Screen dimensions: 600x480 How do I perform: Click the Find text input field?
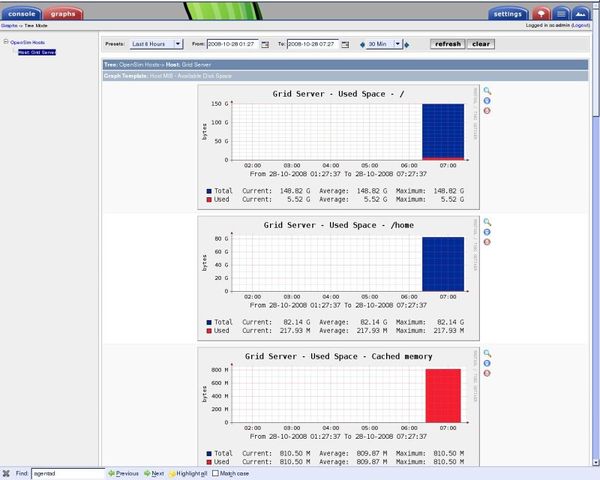pyautogui.click(x=64, y=473)
